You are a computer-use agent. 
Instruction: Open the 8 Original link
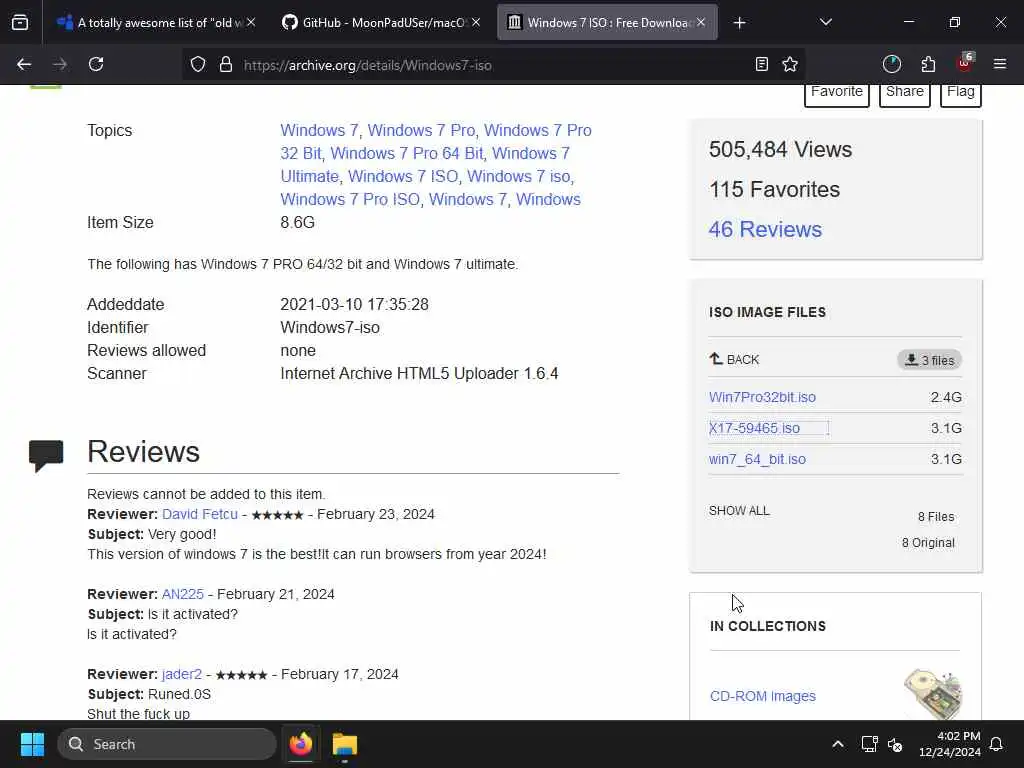tap(928, 543)
